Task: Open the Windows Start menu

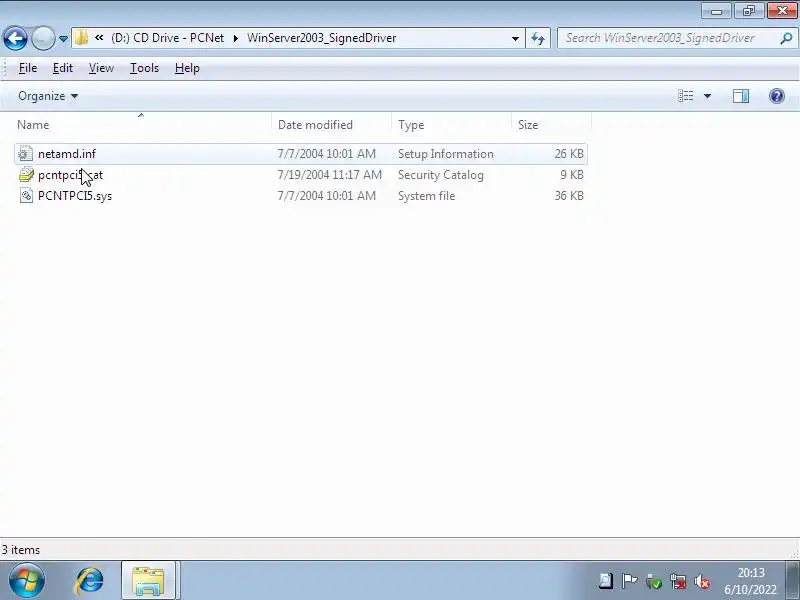Action: point(27,581)
